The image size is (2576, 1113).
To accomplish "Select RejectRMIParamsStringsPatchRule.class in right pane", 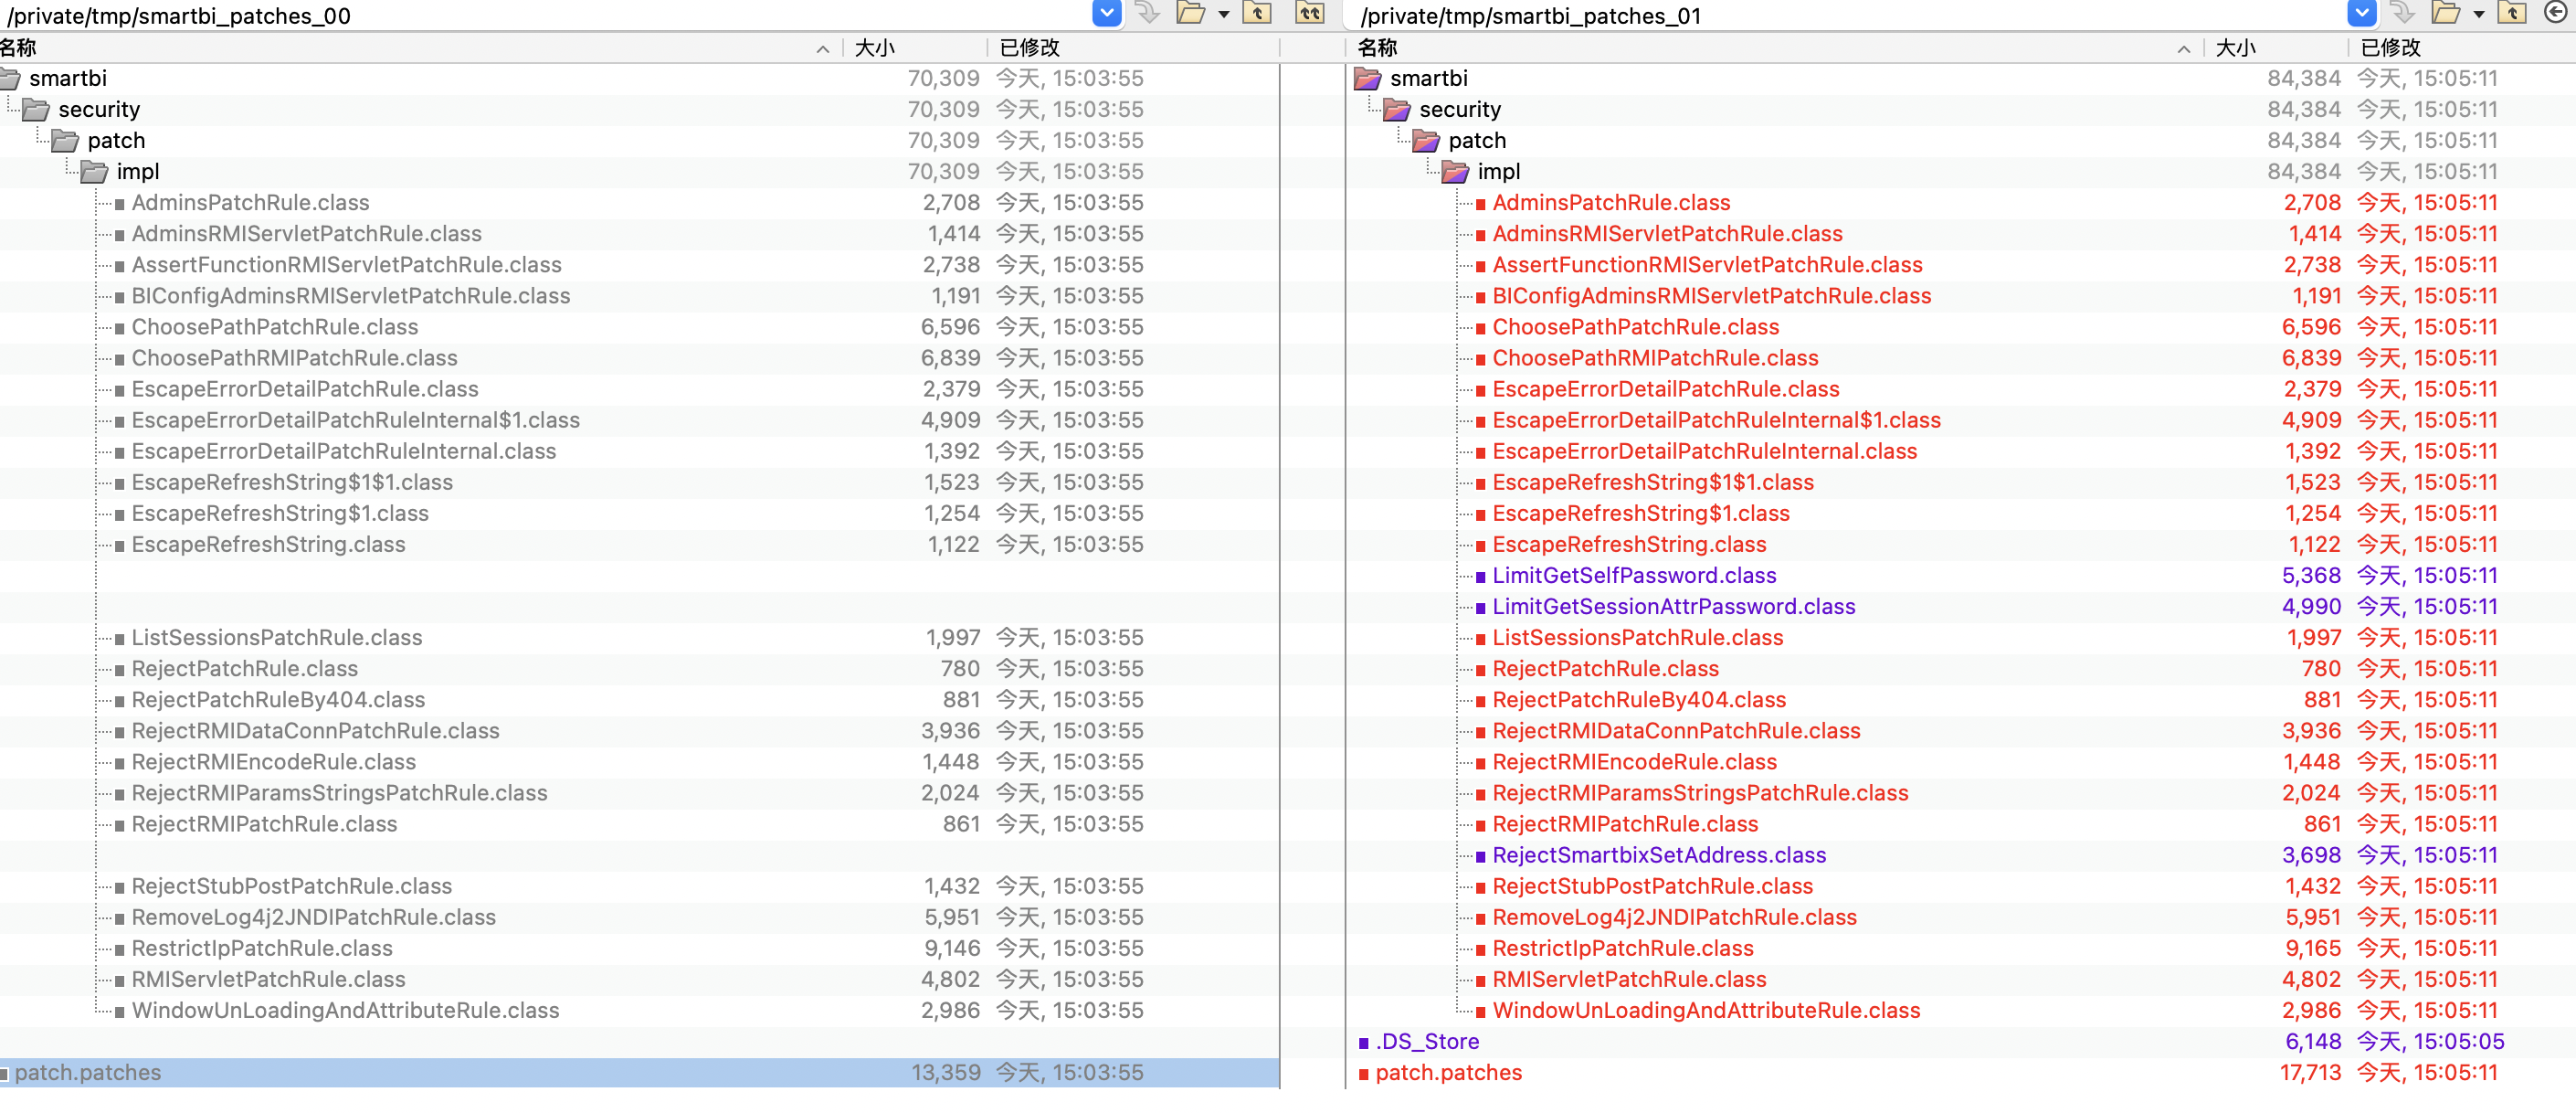I will pyautogui.click(x=1700, y=793).
